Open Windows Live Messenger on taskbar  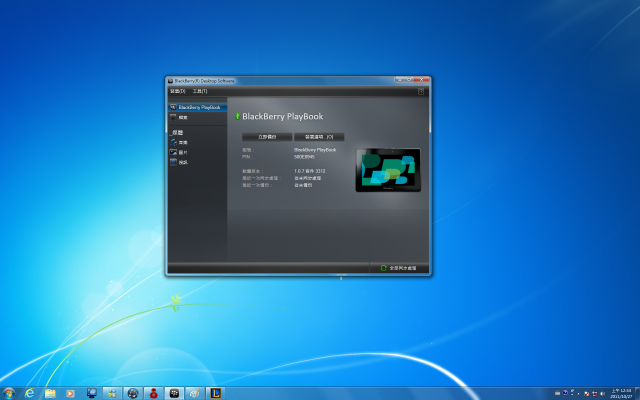click(x=112, y=393)
